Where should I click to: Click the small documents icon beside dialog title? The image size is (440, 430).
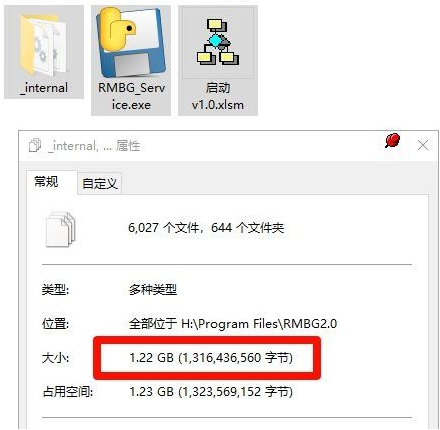(35, 145)
